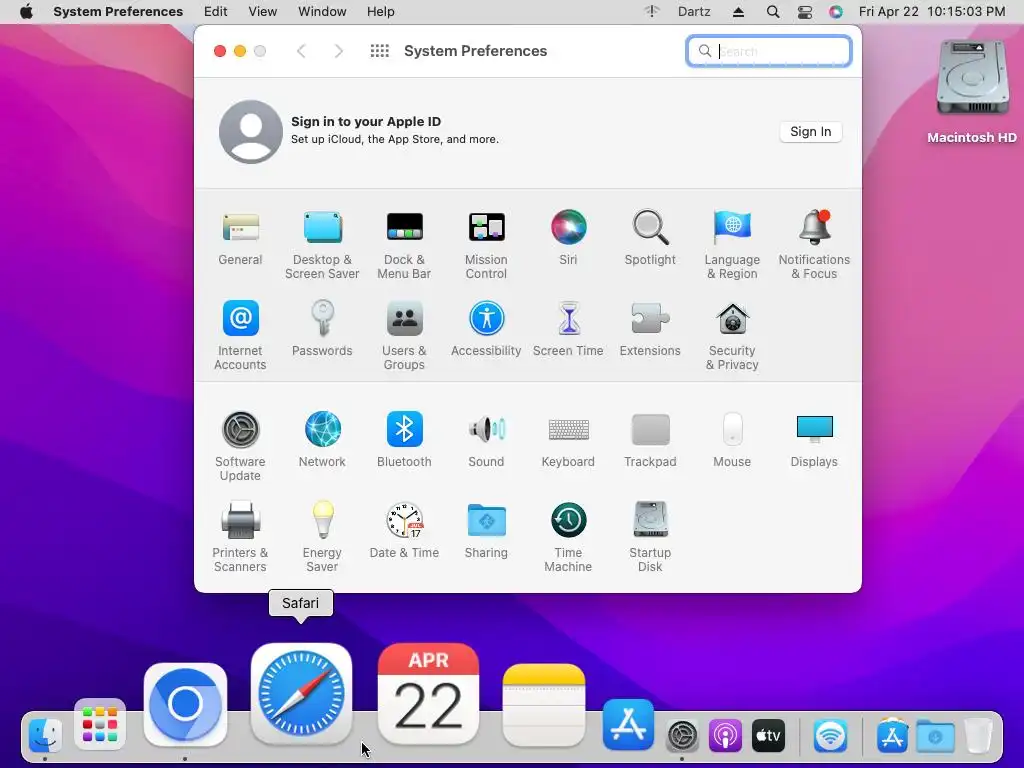The image size is (1024, 768).
Task: Launch Safari from the Dock
Action: [301, 694]
